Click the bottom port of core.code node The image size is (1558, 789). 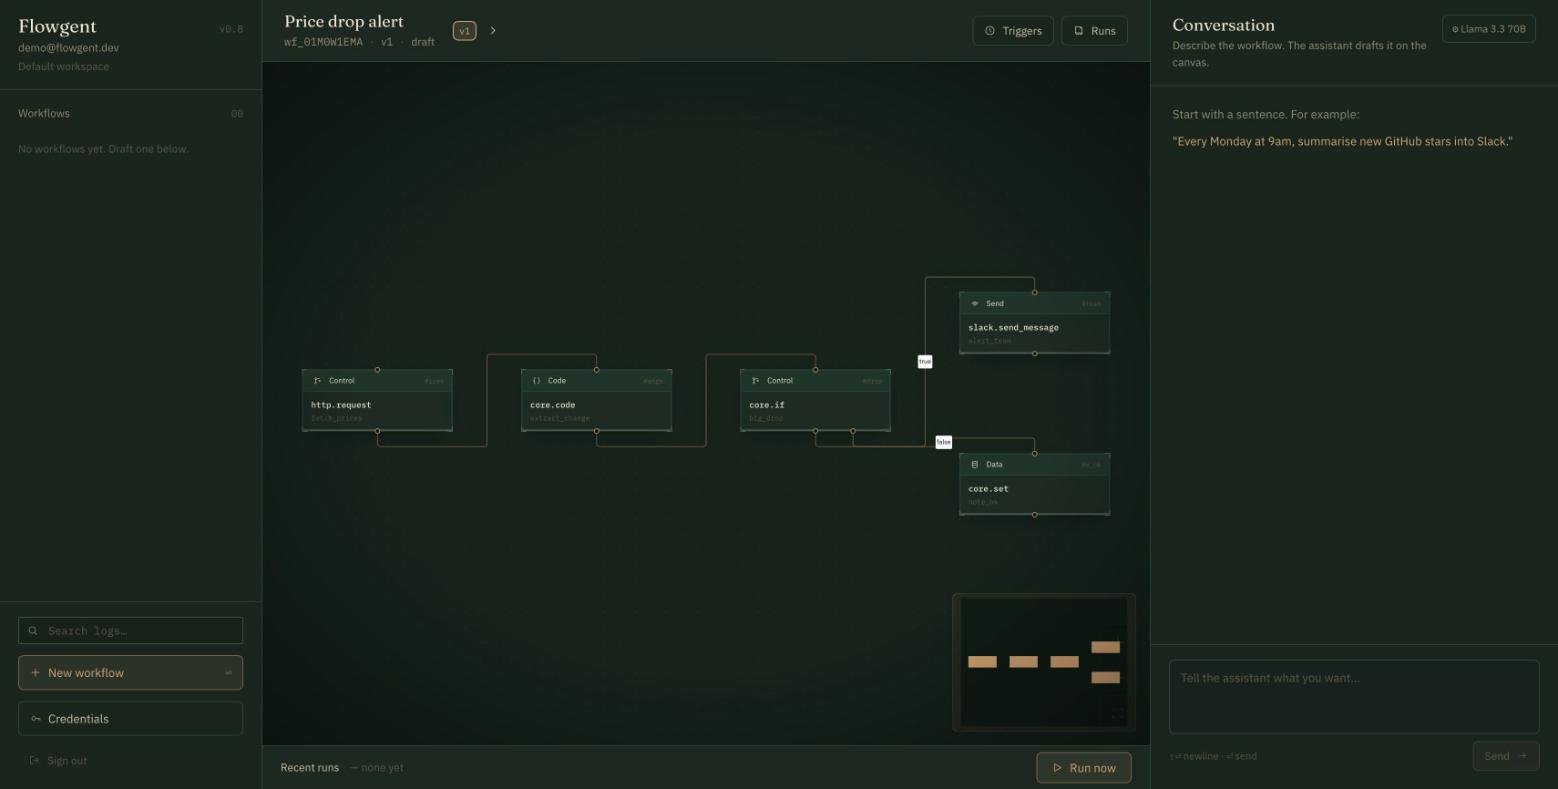[x=596, y=431]
